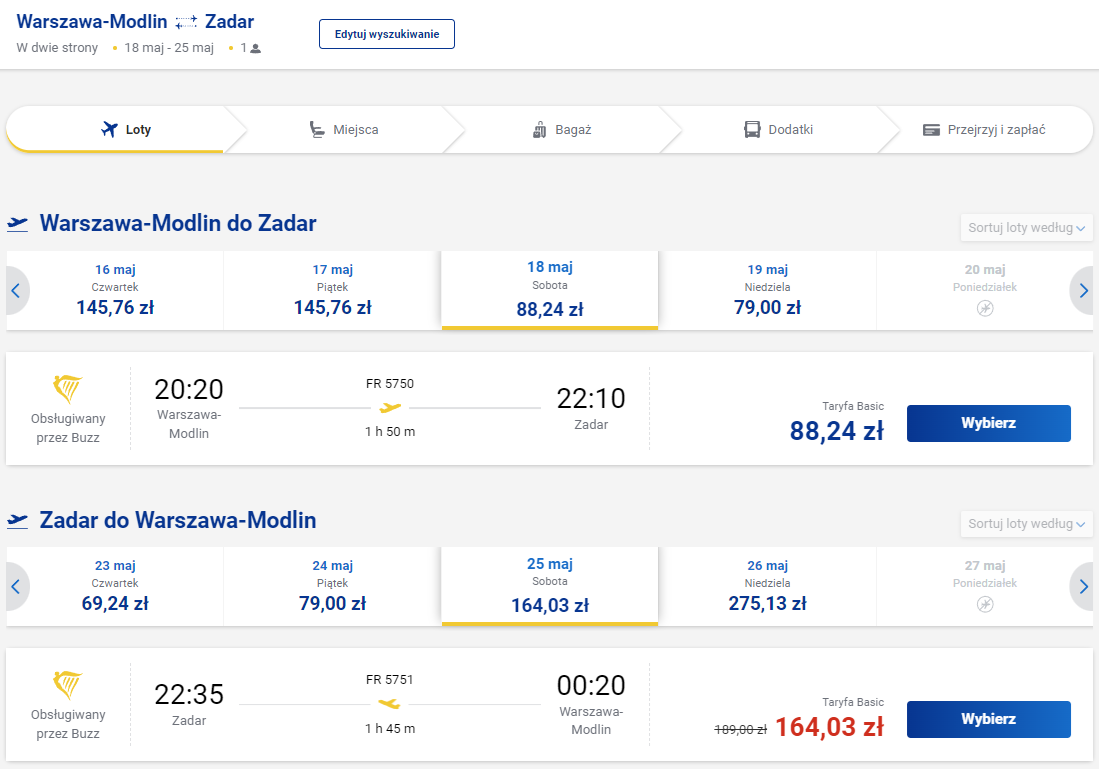1099x769 pixels.
Task: Click Ryanair harp logo on outbound flight
Action: point(68,389)
